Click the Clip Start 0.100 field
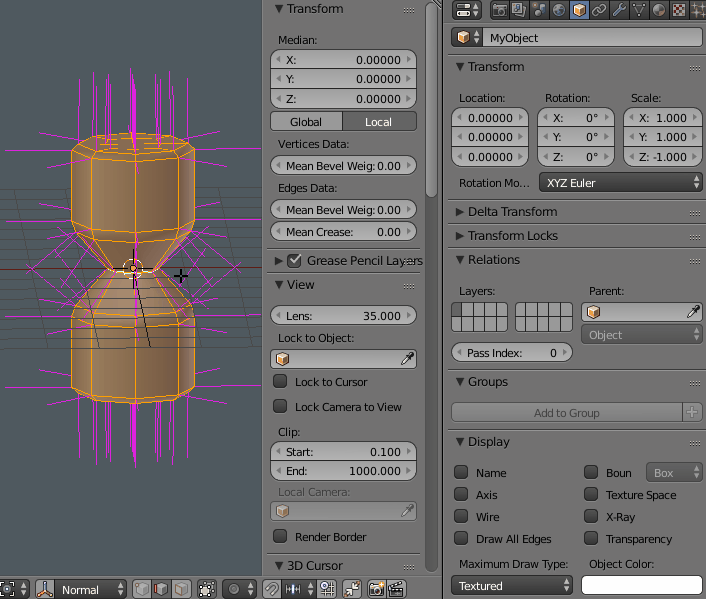Screen dimensions: 706x599 click(x=343, y=451)
